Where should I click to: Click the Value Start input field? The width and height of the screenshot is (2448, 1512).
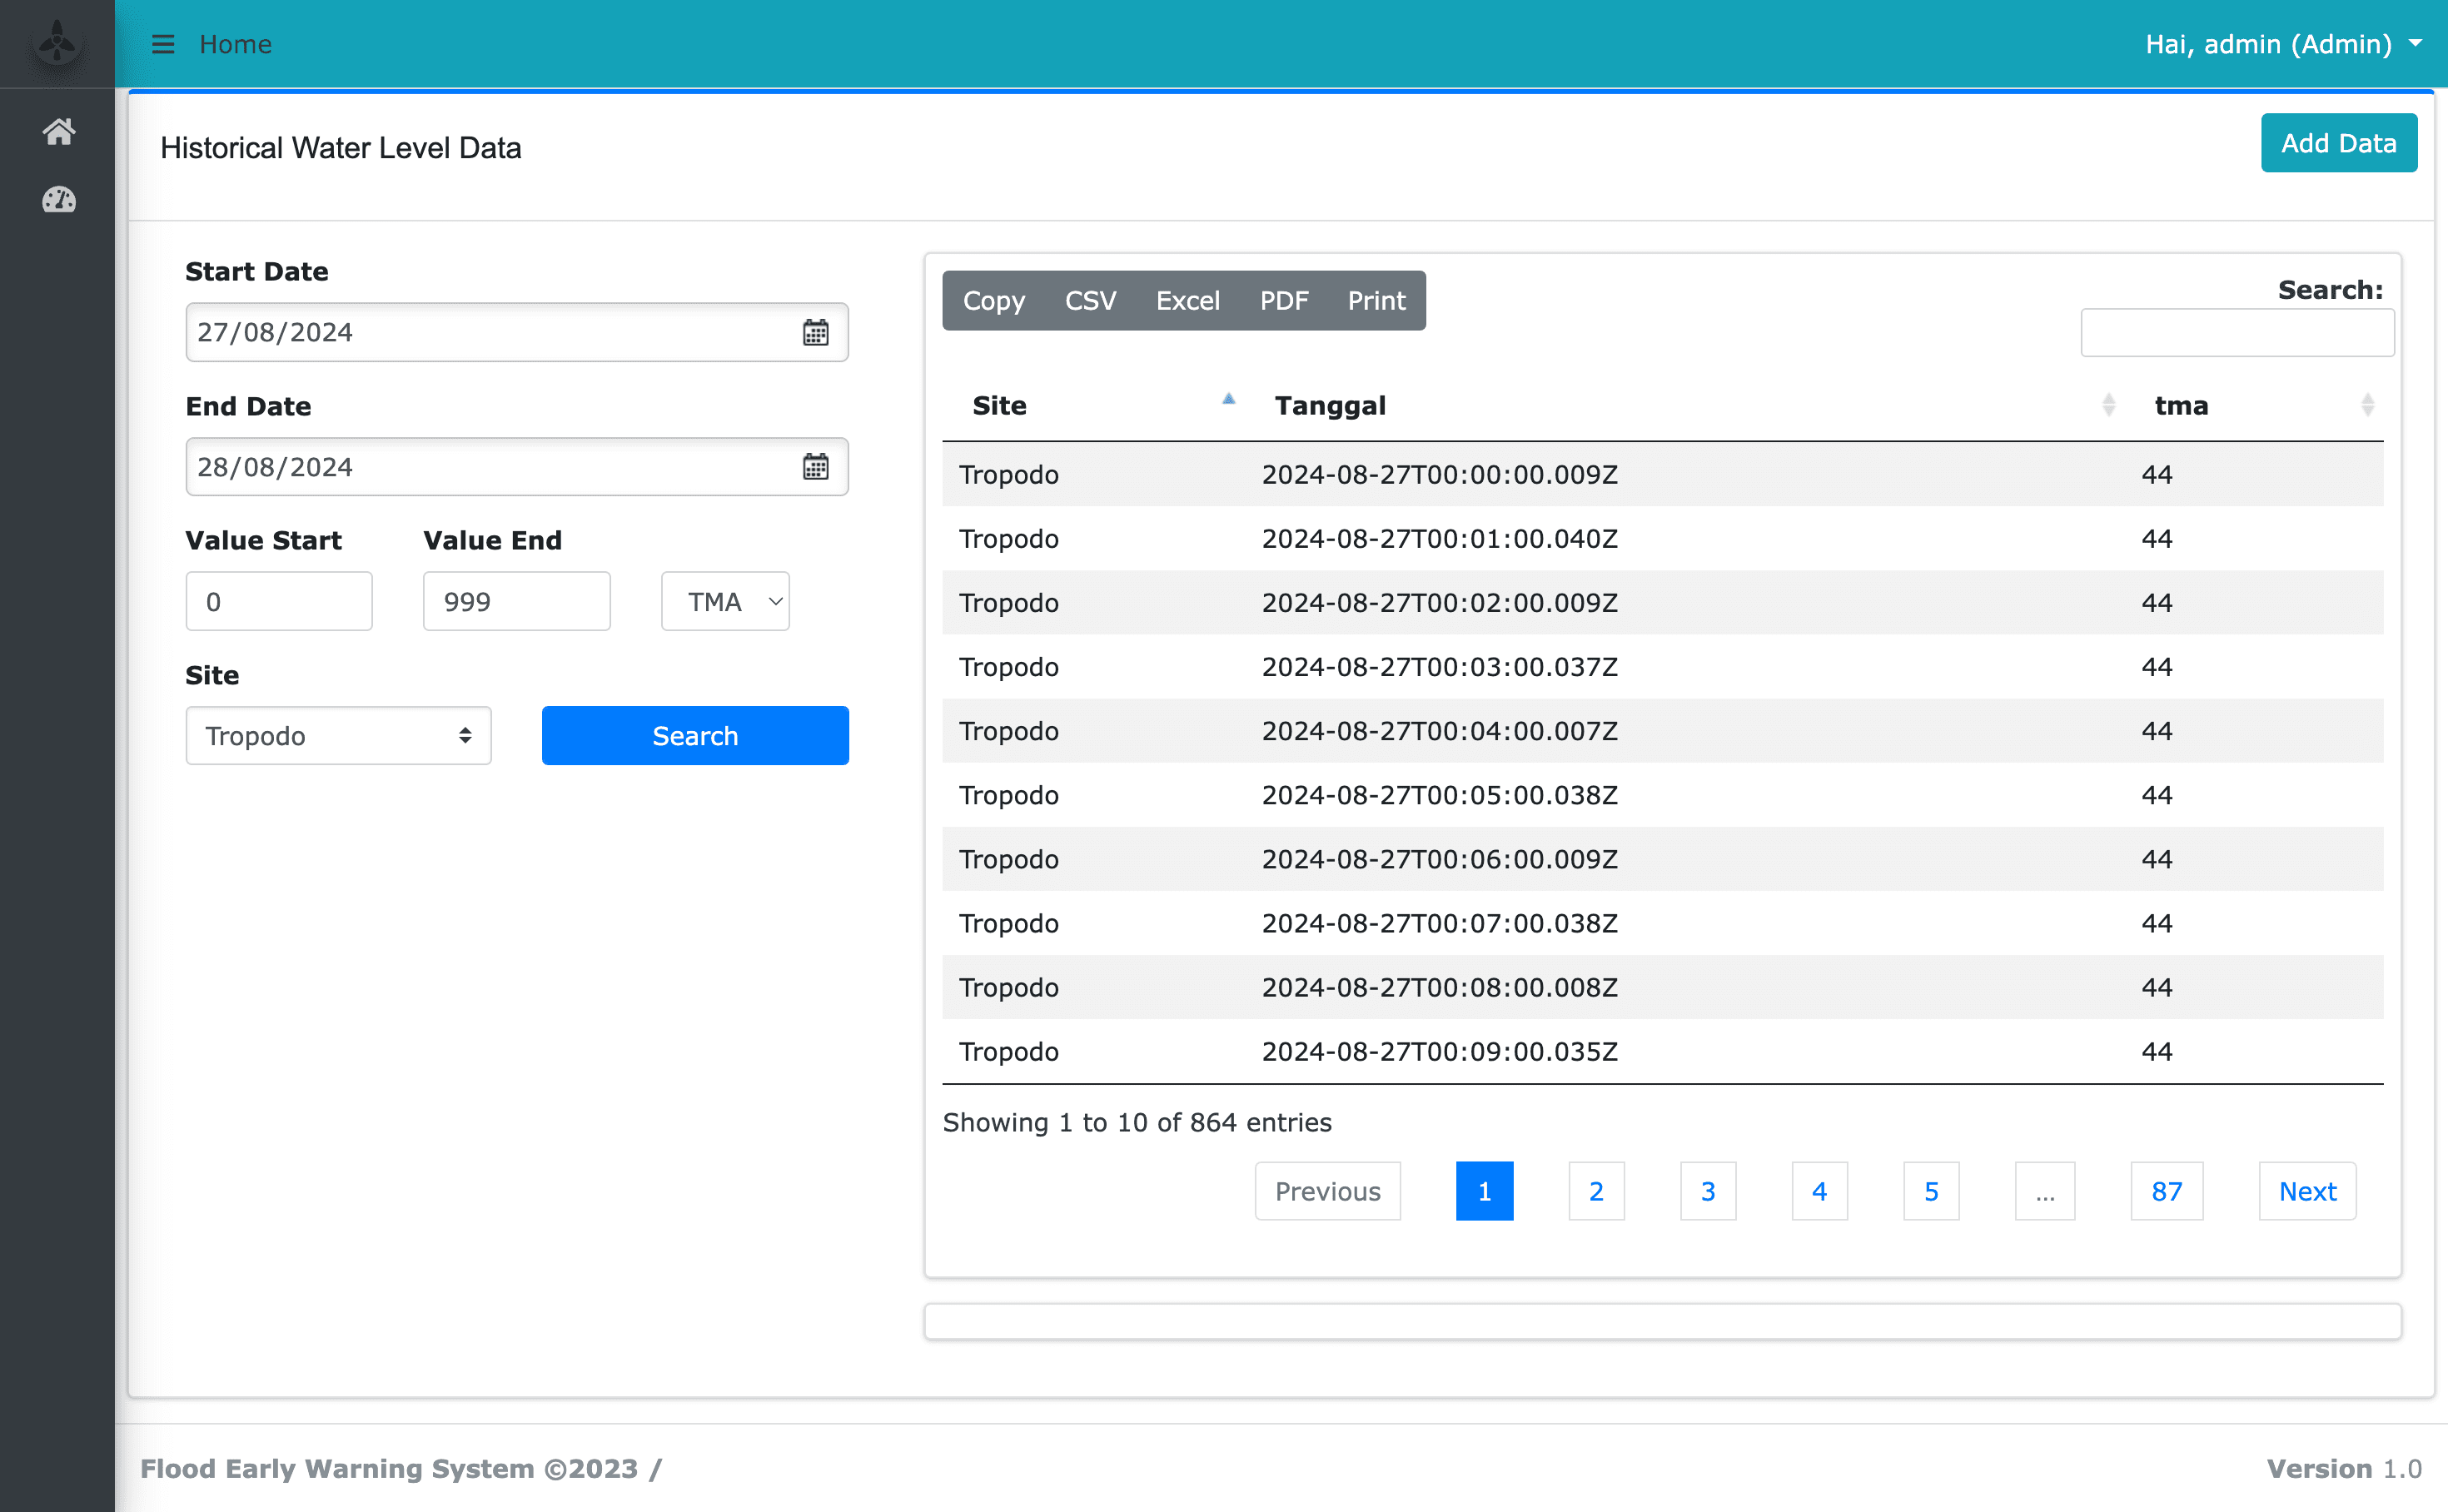(280, 599)
